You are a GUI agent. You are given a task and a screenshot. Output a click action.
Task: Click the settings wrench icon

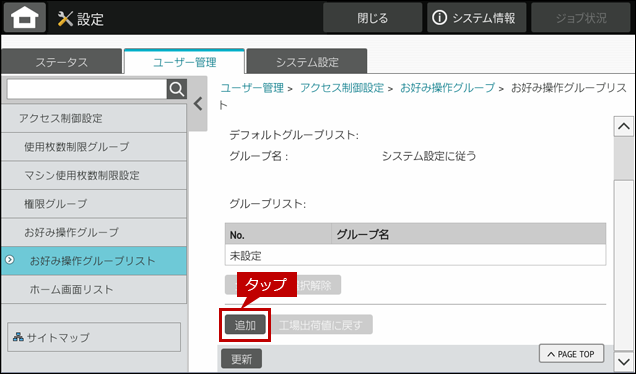point(65,19)
